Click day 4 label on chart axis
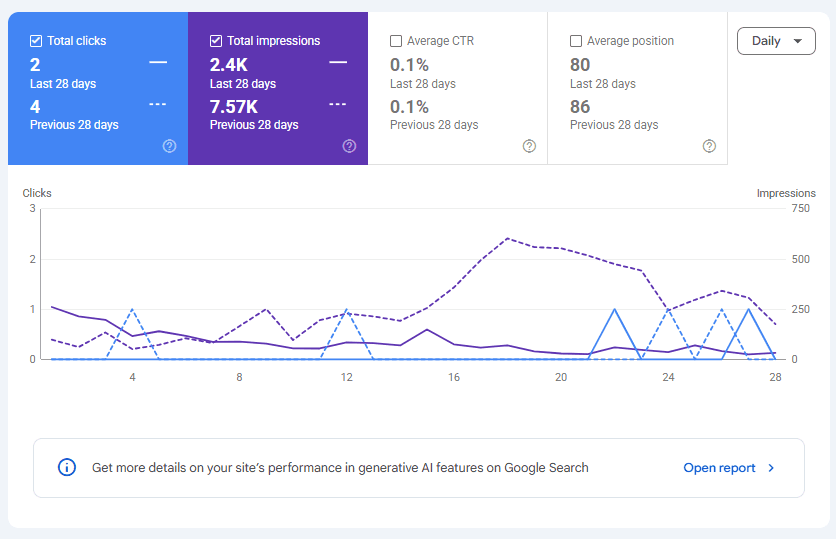Image resolution: width=836 pixels, height=539 pixels. coord(132,377)
